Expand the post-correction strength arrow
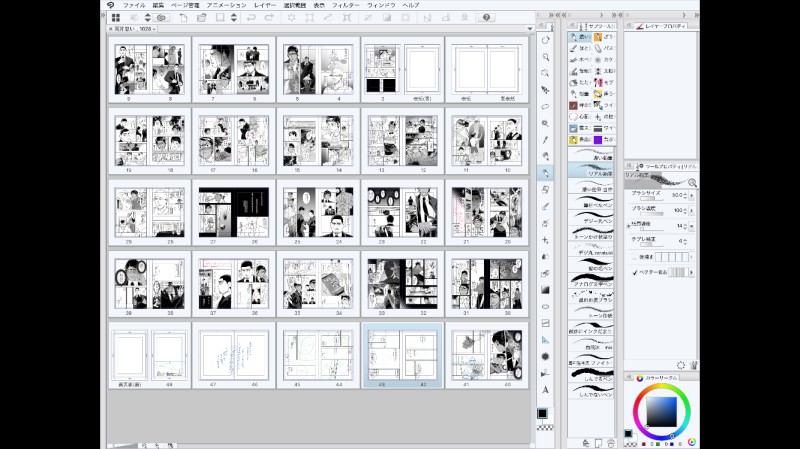The width and height of the screenshot is (800, 449). (x=692, y=257)
